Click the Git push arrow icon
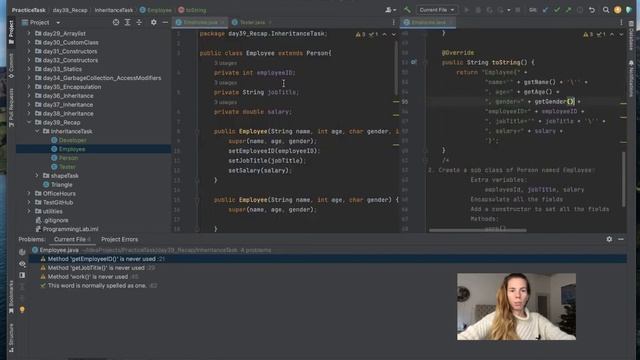Viewport: 640px width, 360px height. click(568, 10)
